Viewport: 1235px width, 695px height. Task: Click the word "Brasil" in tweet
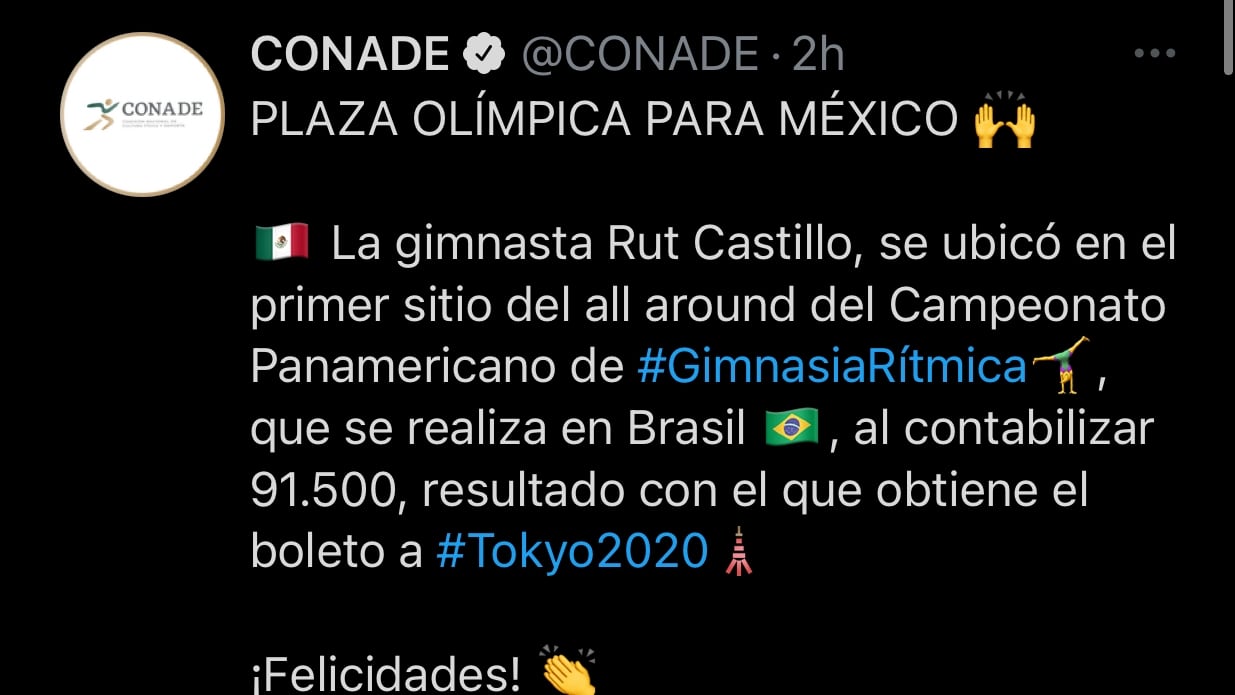tap(687, 429)
